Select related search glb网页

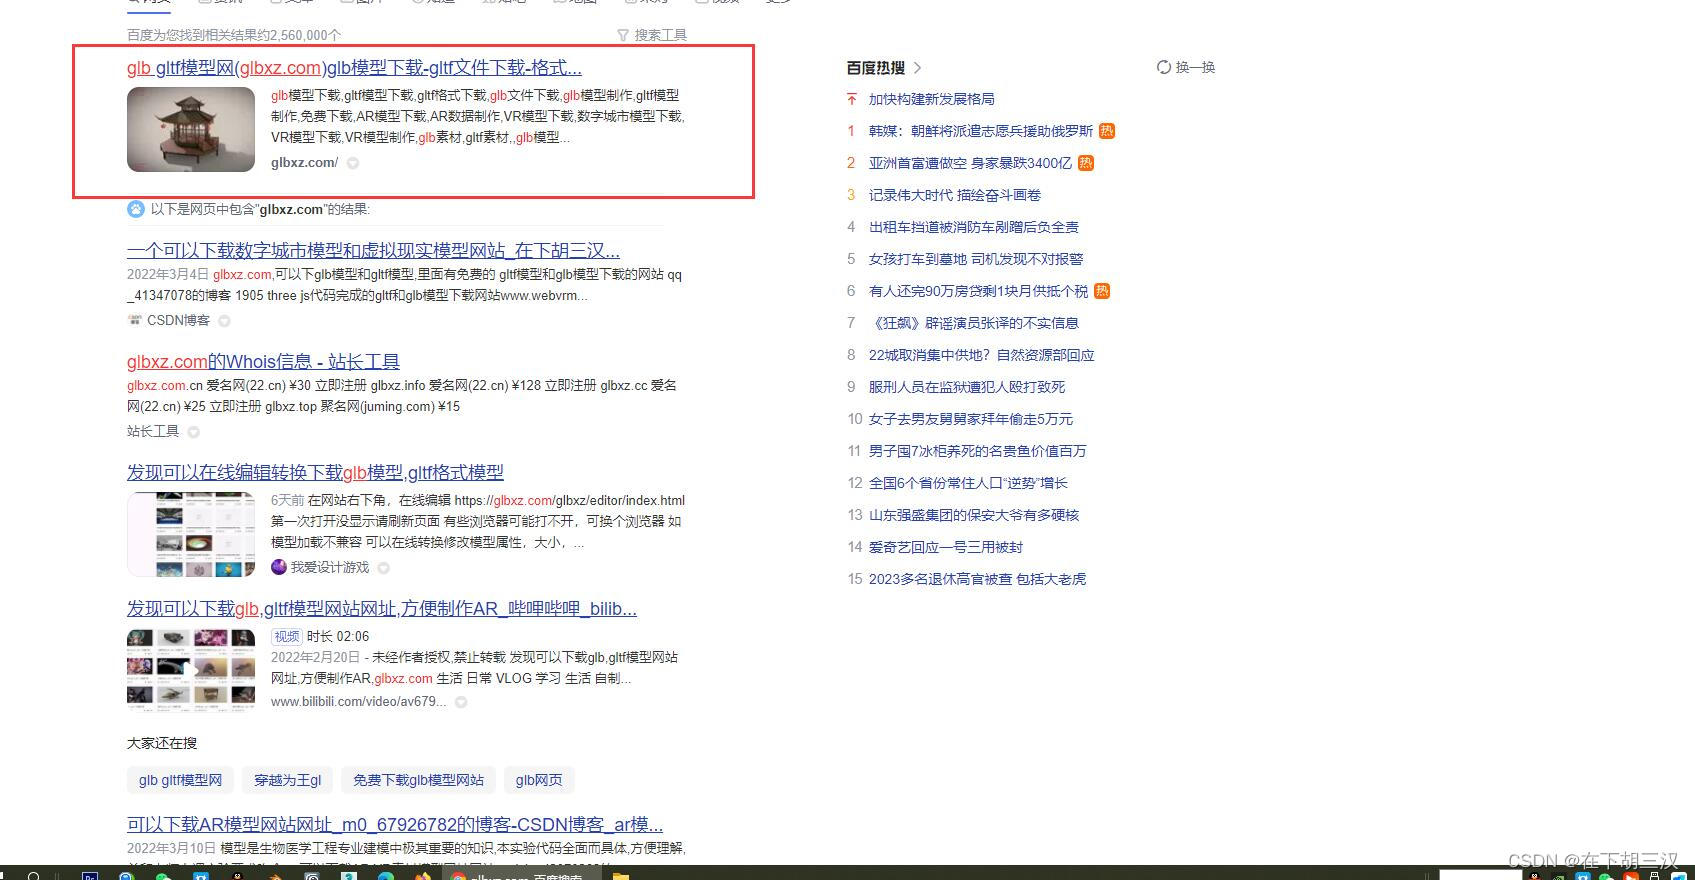point(539,780)
